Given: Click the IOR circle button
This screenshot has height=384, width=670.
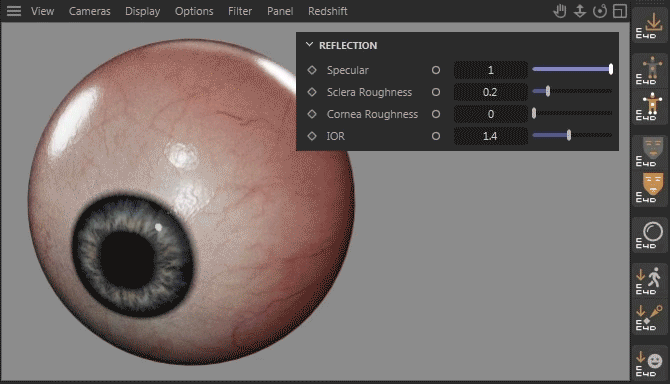Looking at the screenshot, I should (x=436, y=136).
